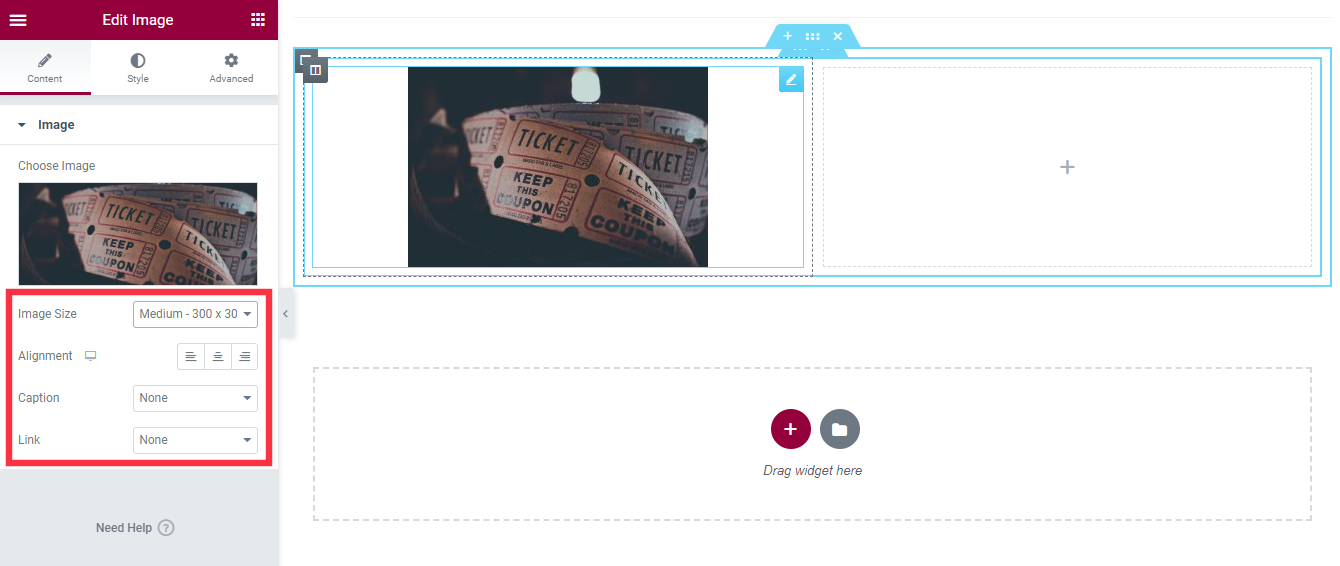Screen dimensions: 1340x566
Task: Open the Image Size dropdown
Action: tap(195, 314)
